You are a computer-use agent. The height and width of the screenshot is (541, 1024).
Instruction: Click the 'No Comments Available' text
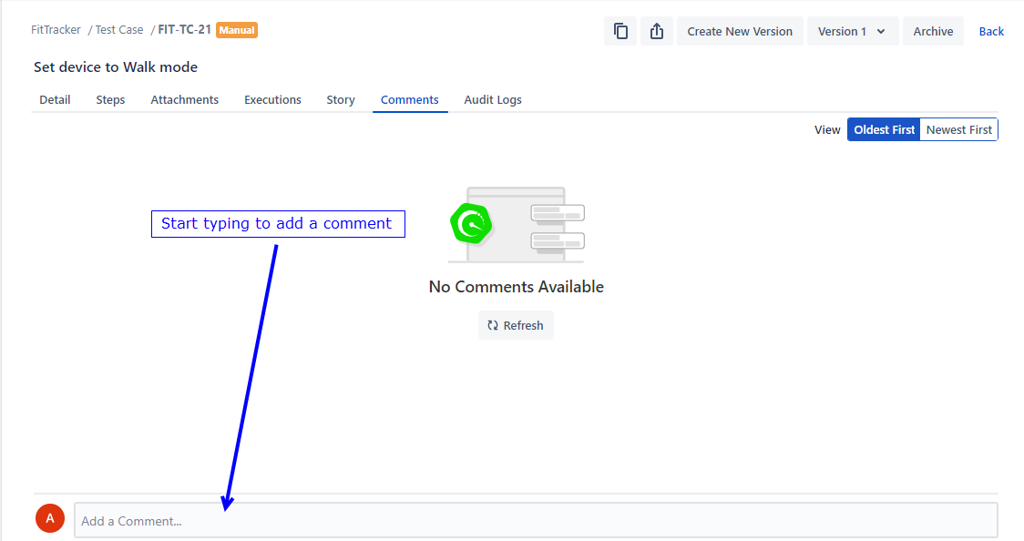click(516, 287)
